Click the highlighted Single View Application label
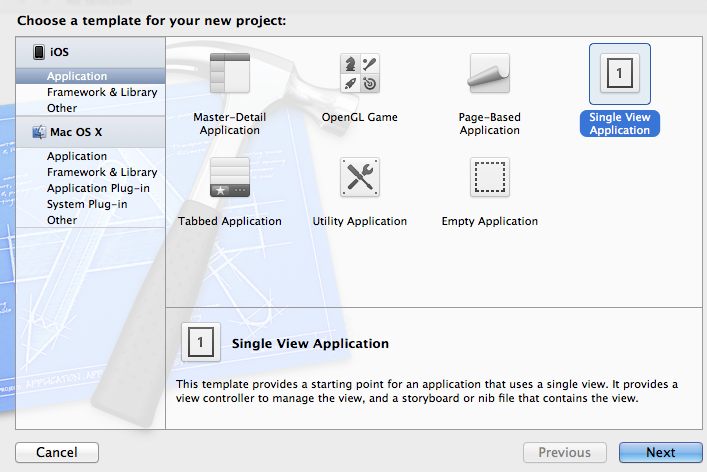The width and height of the screenshot is (707, 472). [x=620, y=124]
